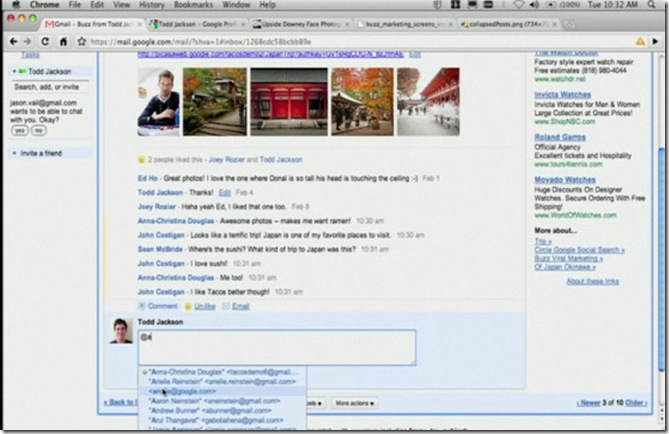Open Roland Garros ad link
Screen dimensions: 669x434
(x=560, y=137)
